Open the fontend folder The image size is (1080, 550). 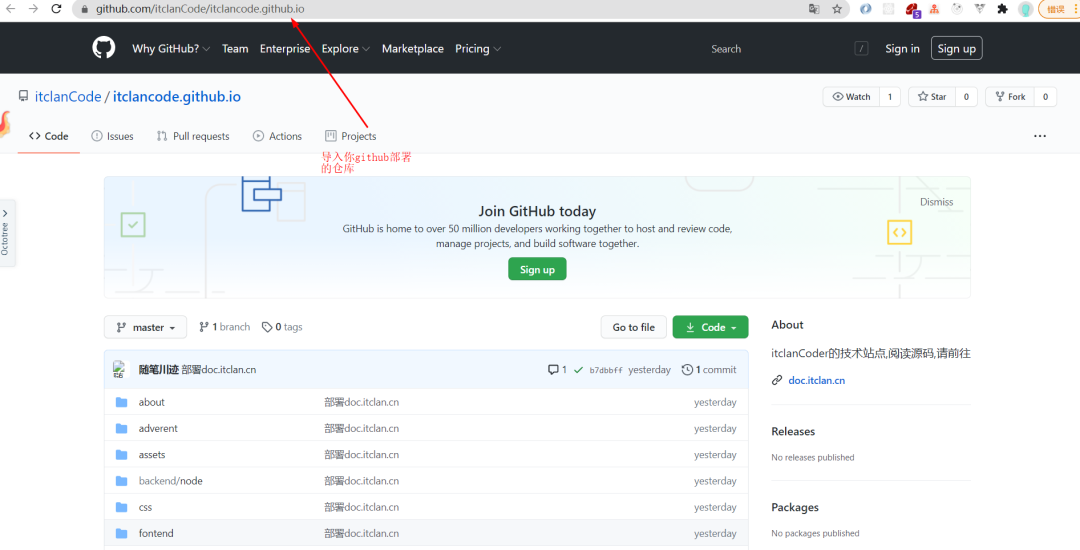pyautogui.click(x=156, y=533)
